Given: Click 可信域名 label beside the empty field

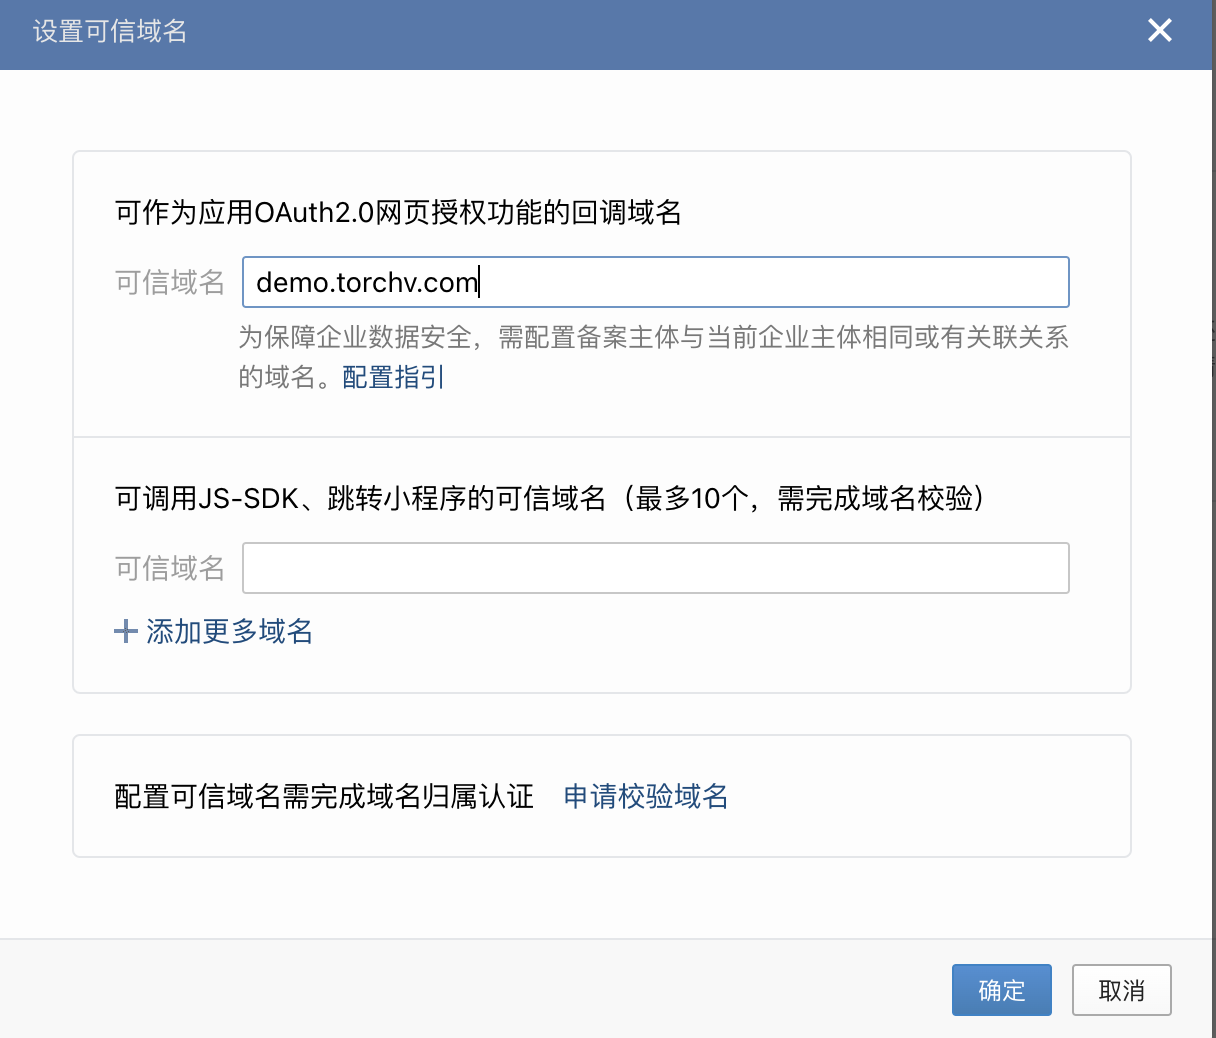Looking at the screenshot, I should [170, 568].
